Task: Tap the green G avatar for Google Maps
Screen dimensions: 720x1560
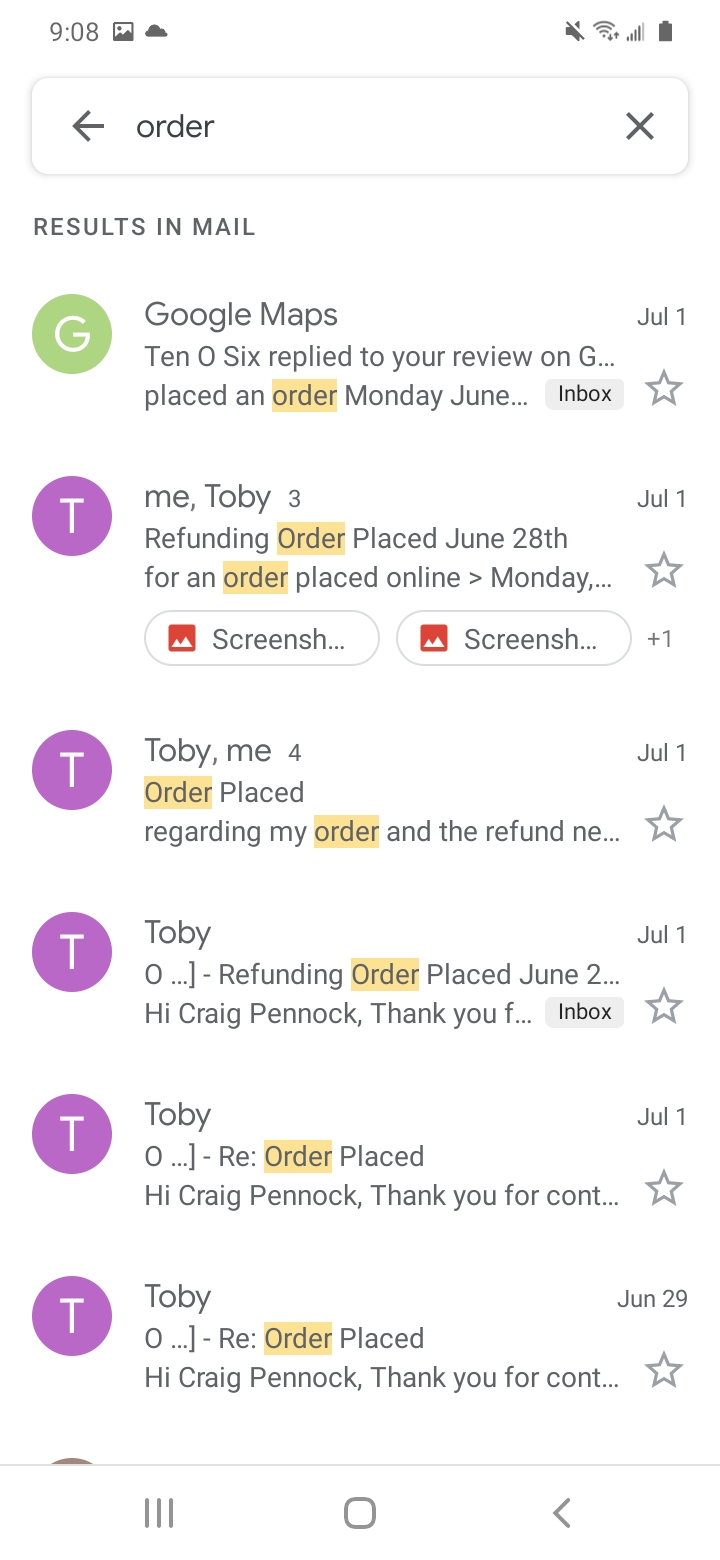Action: click(x=72, y=334)
